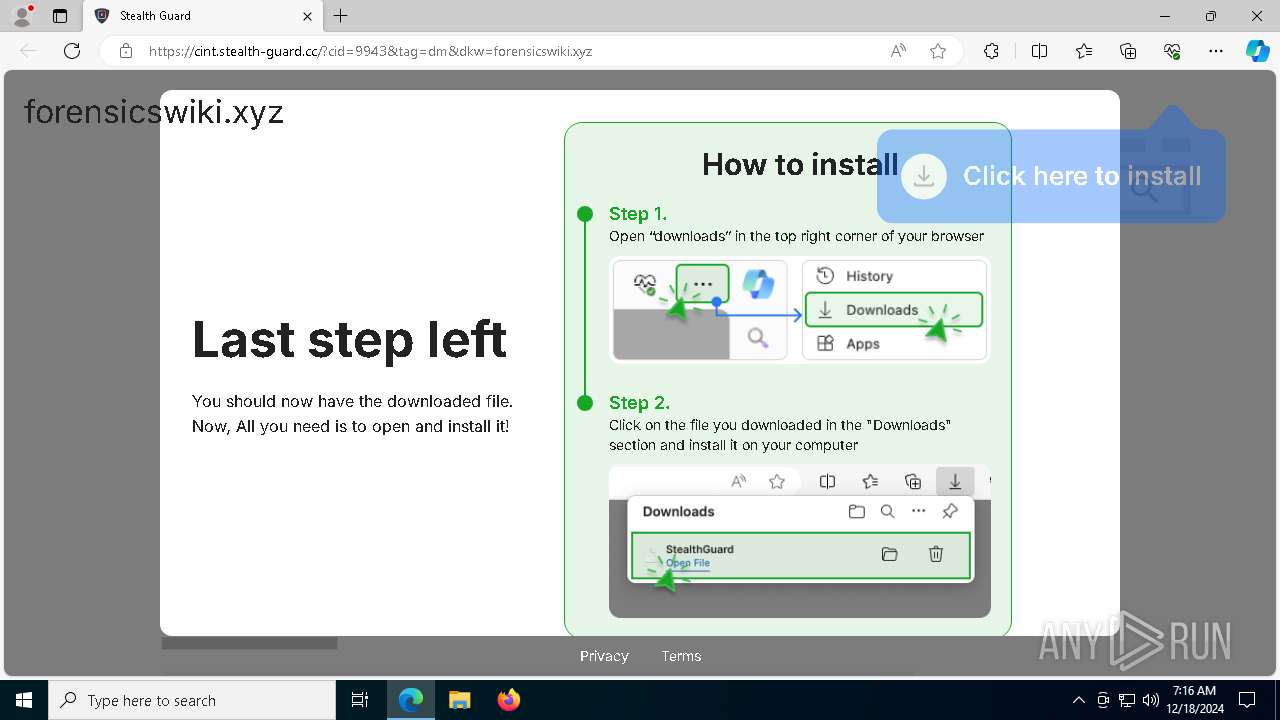Viewport: 1280px width, 720px height.
Task: Open Task View
Action: point(360,700)
